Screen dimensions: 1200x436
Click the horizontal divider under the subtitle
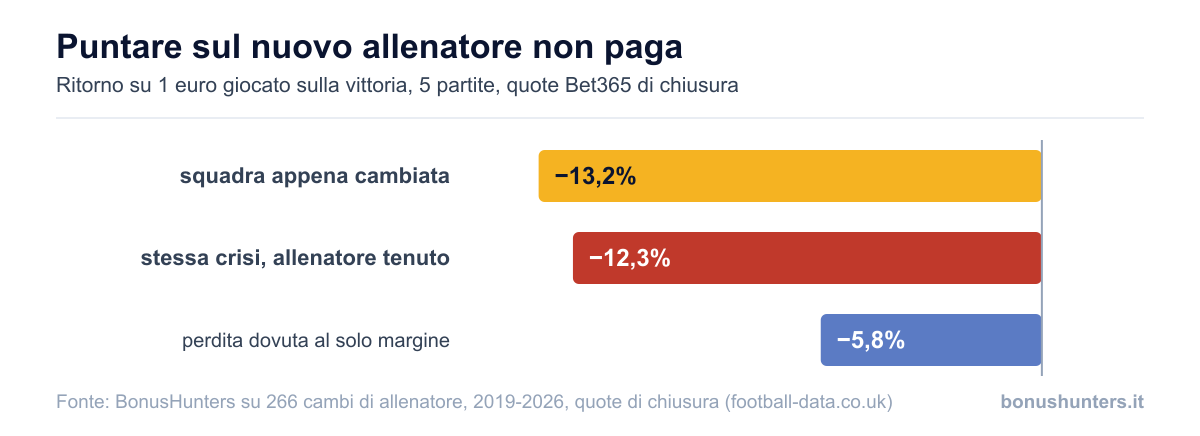600,118
